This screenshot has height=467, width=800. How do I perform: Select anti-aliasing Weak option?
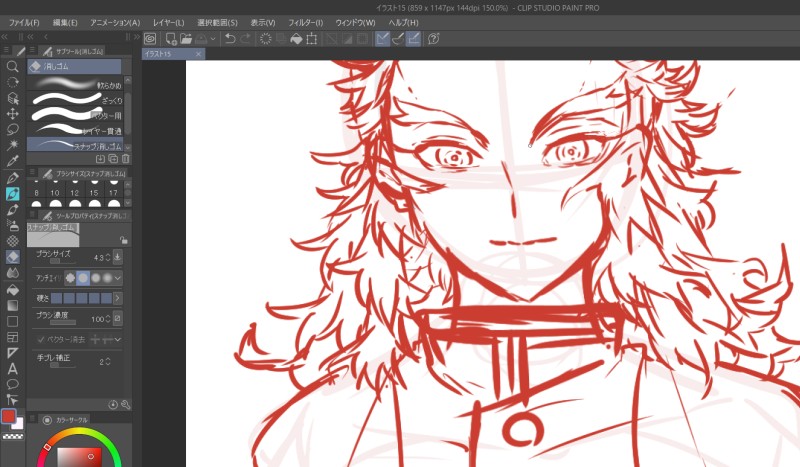[83, 278]
